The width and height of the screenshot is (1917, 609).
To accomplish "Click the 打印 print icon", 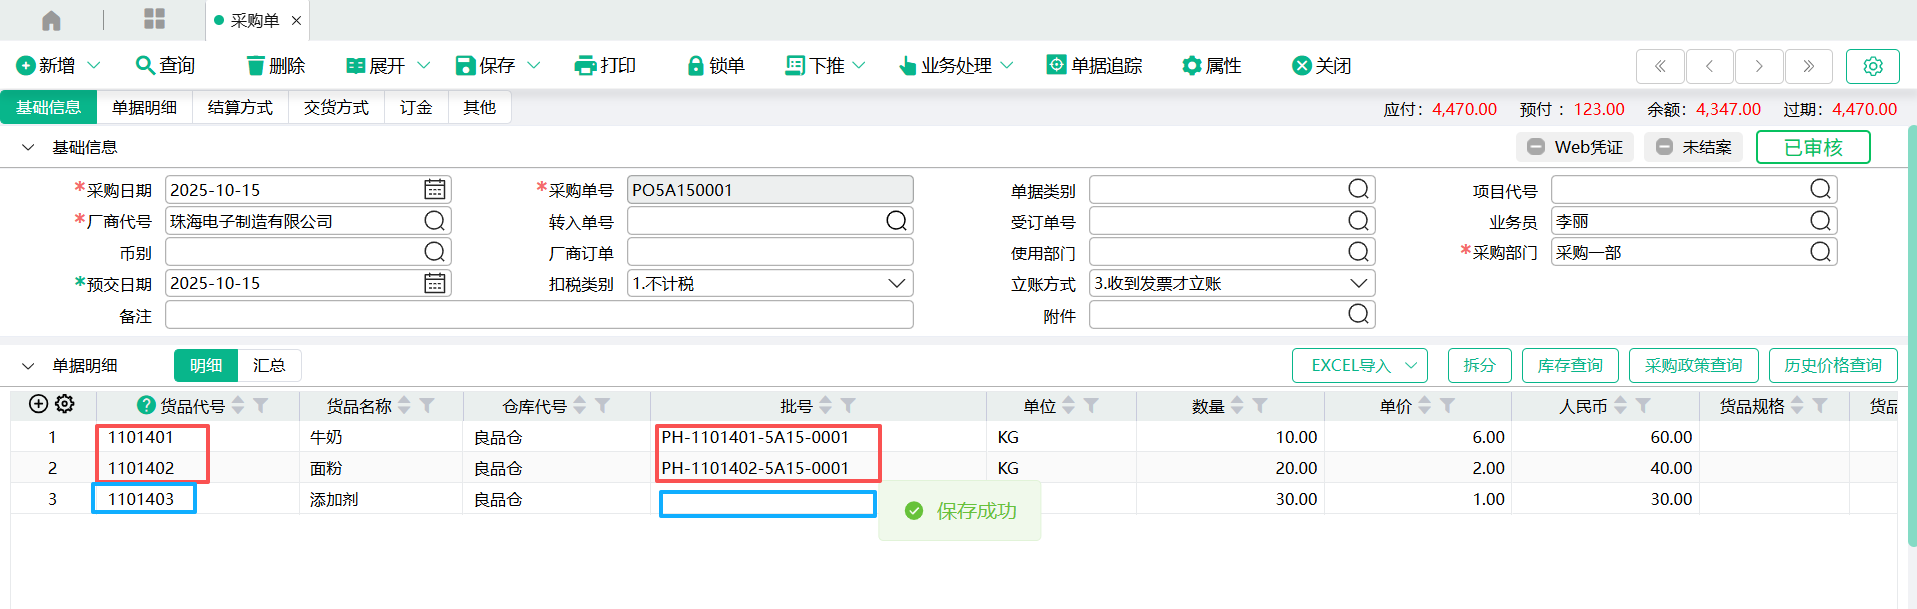I will [x=585, y=65].
